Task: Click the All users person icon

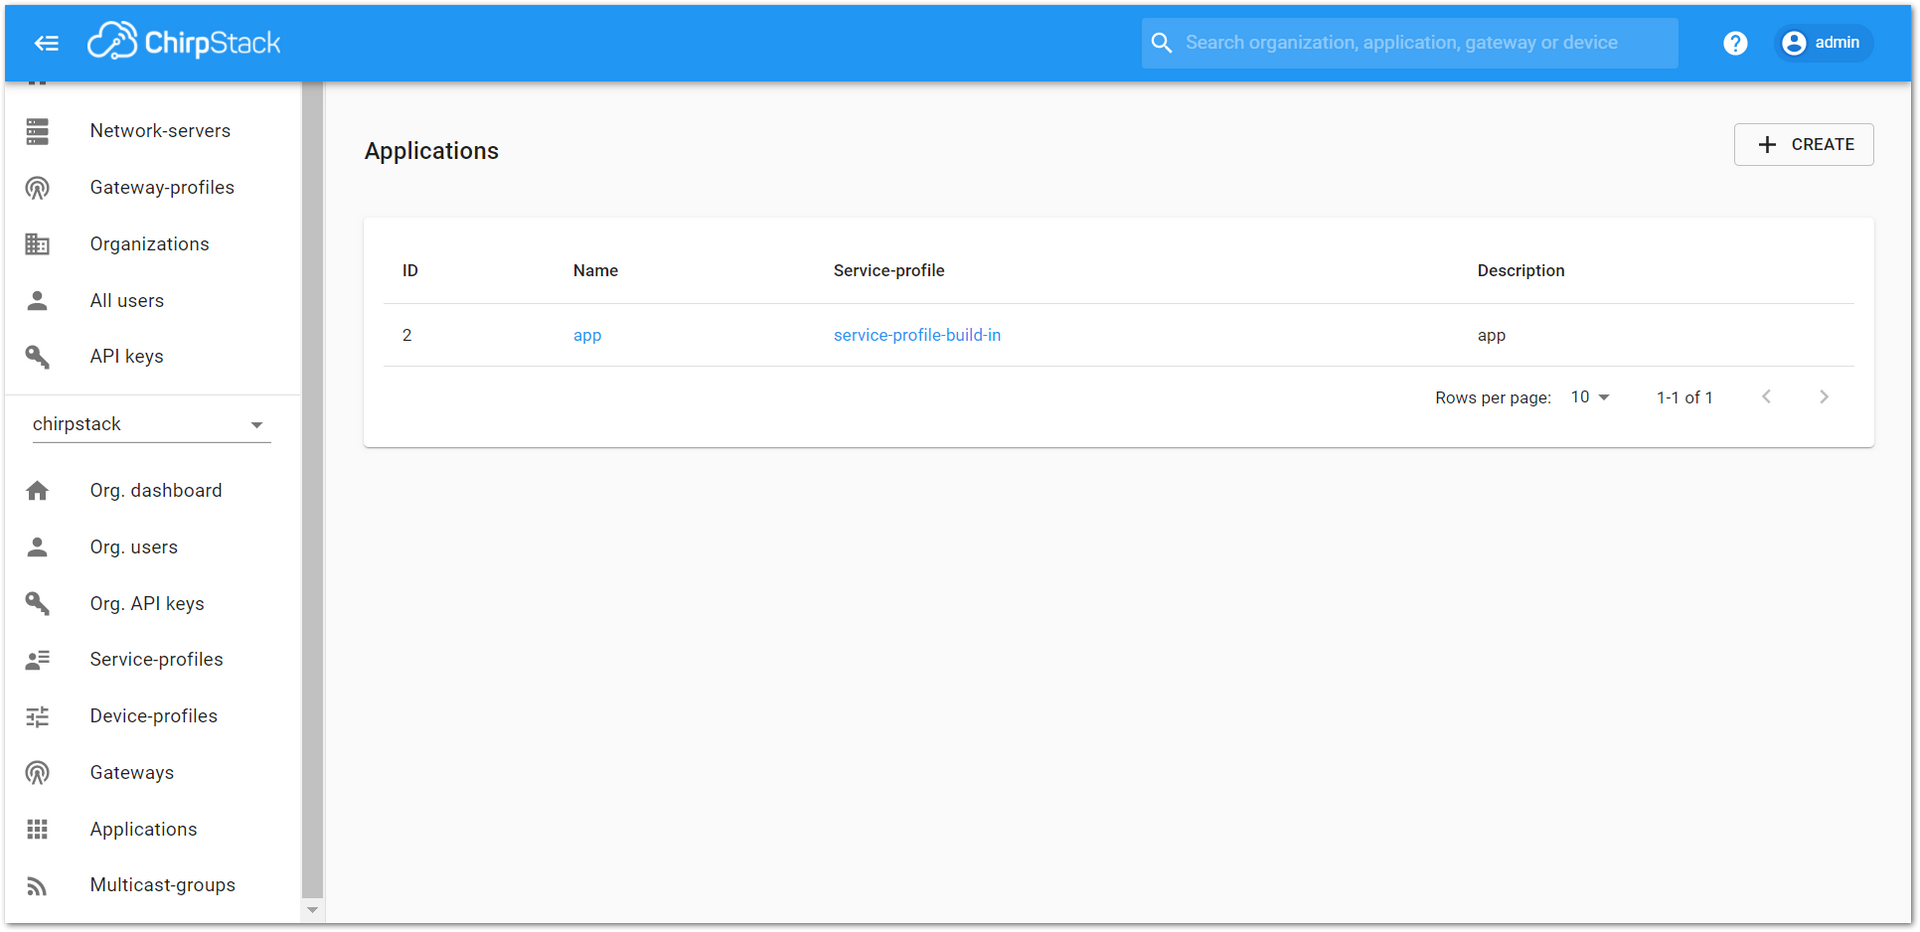Action: tap(38, 301)
